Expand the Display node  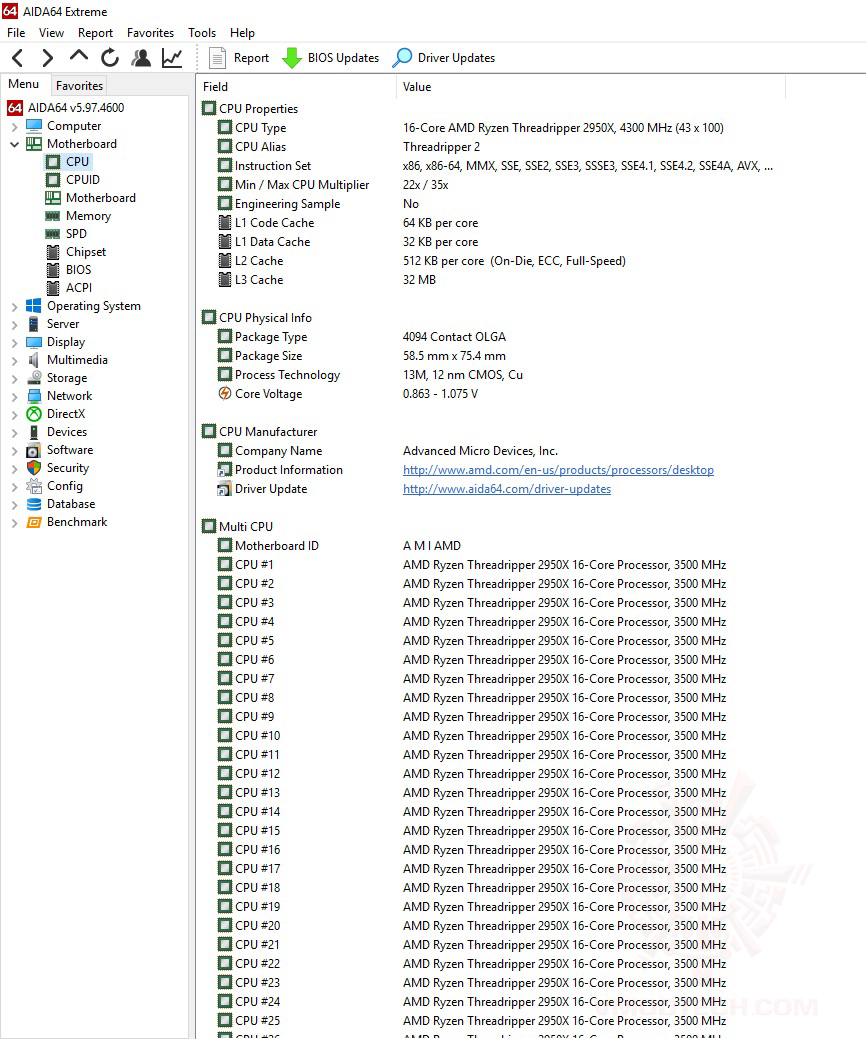15,342
